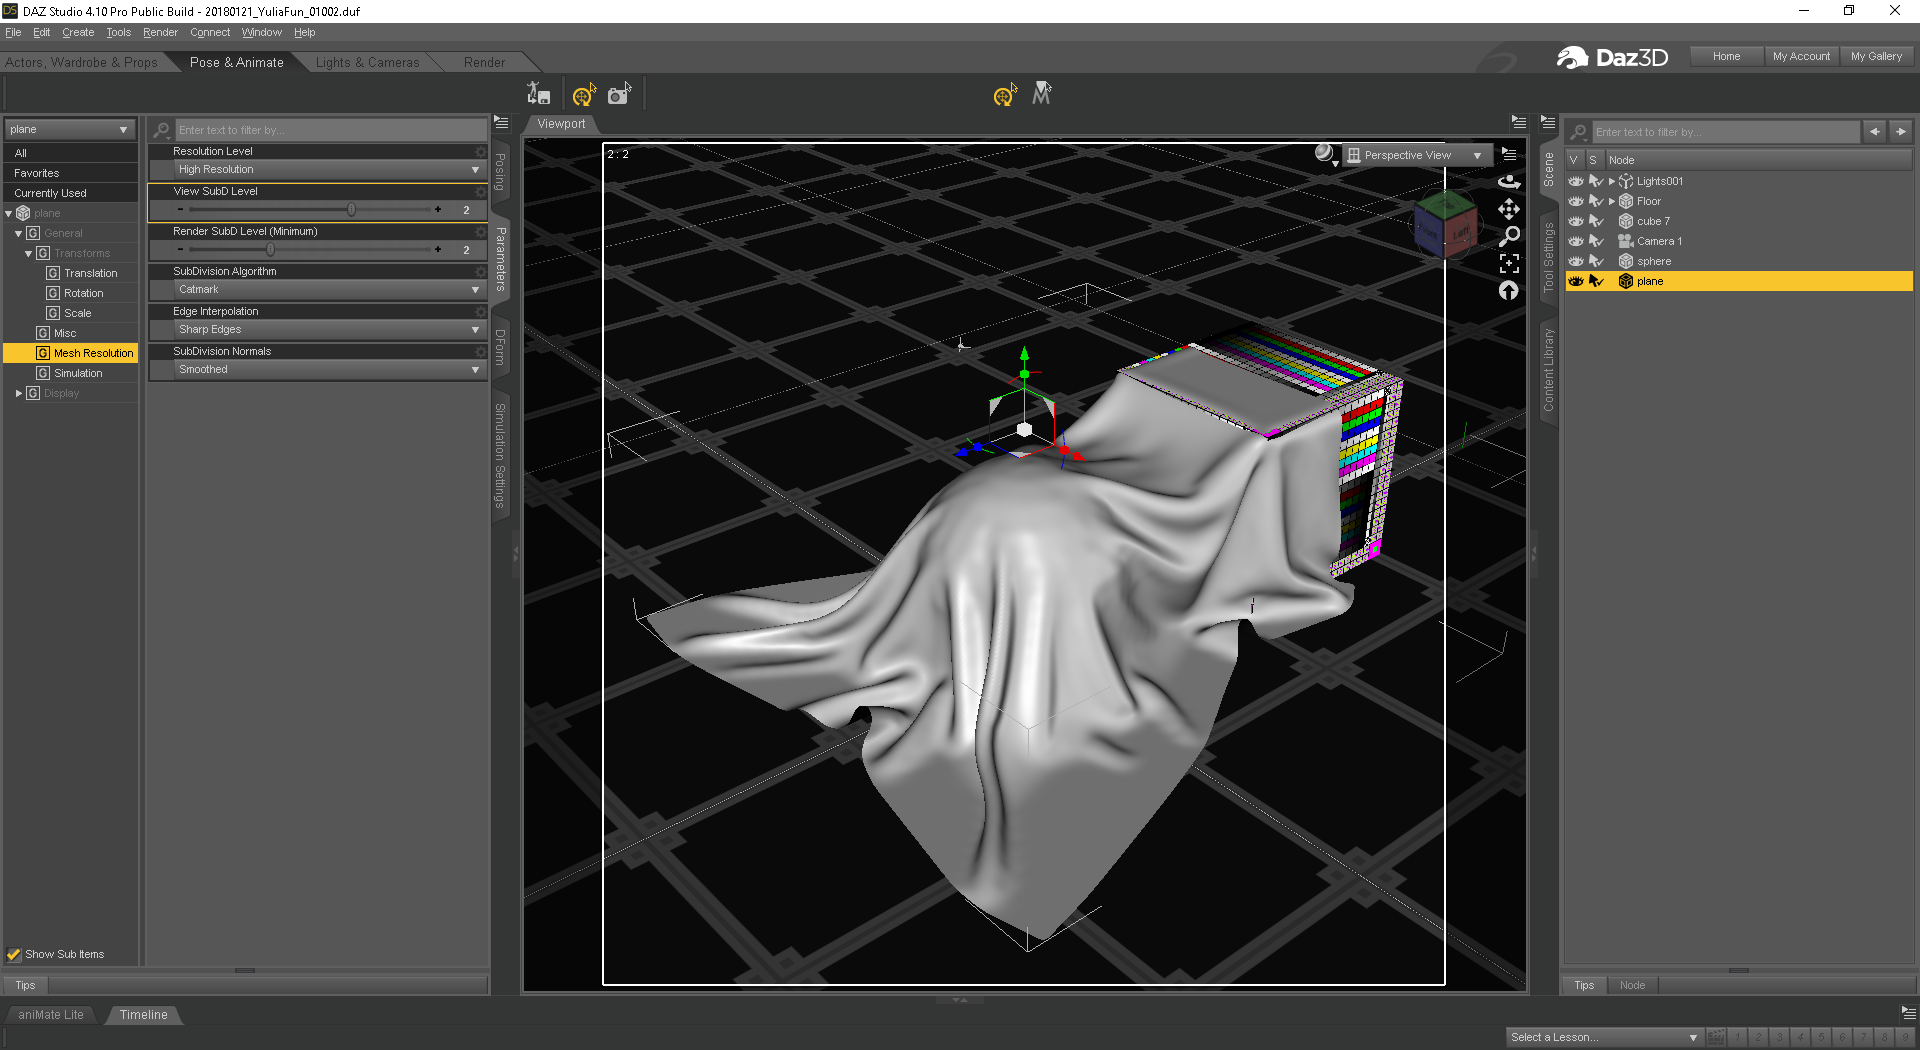1920x1050 pixels.
Task: Open the Render menu
Action: coord(160,32)
